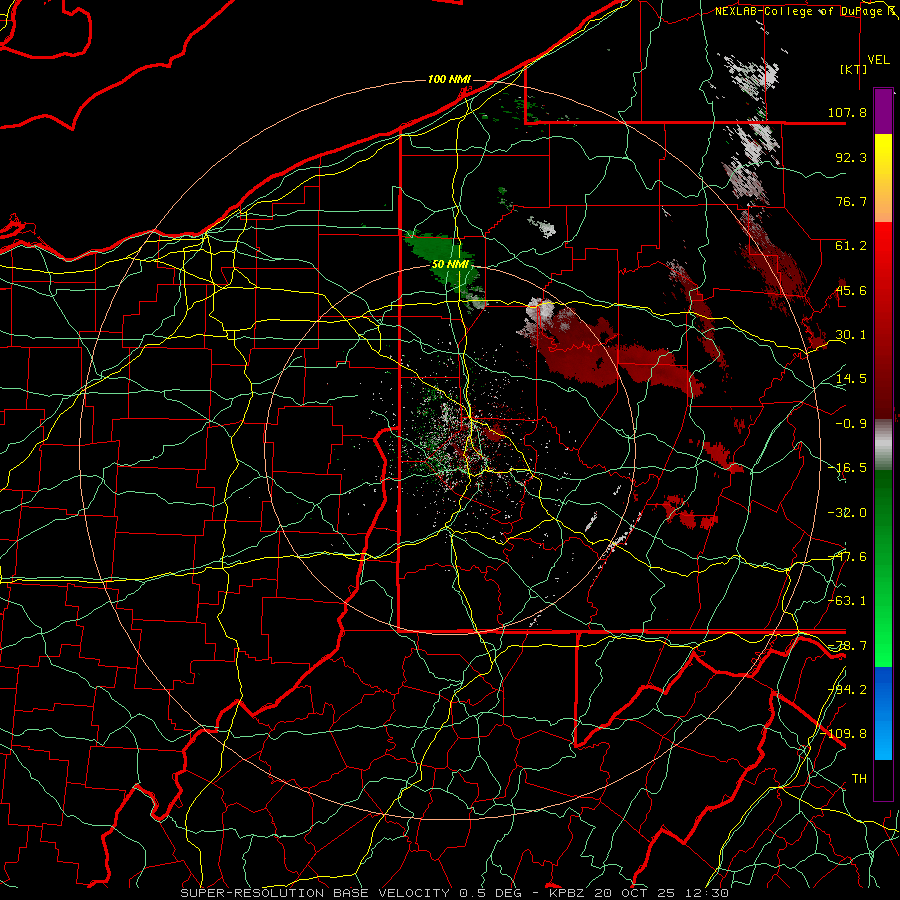Click the blue segment of the color bar

(883, 713)
